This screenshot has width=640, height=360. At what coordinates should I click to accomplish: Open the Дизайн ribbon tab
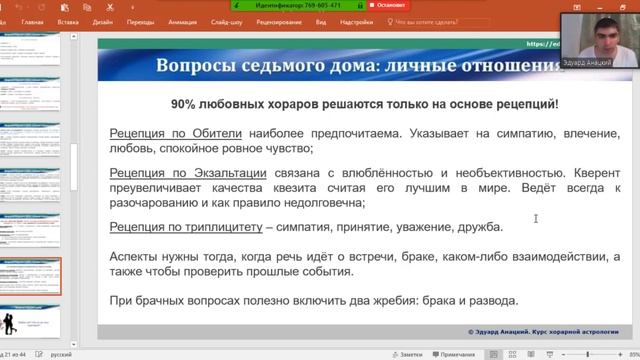tap(102, 22)
